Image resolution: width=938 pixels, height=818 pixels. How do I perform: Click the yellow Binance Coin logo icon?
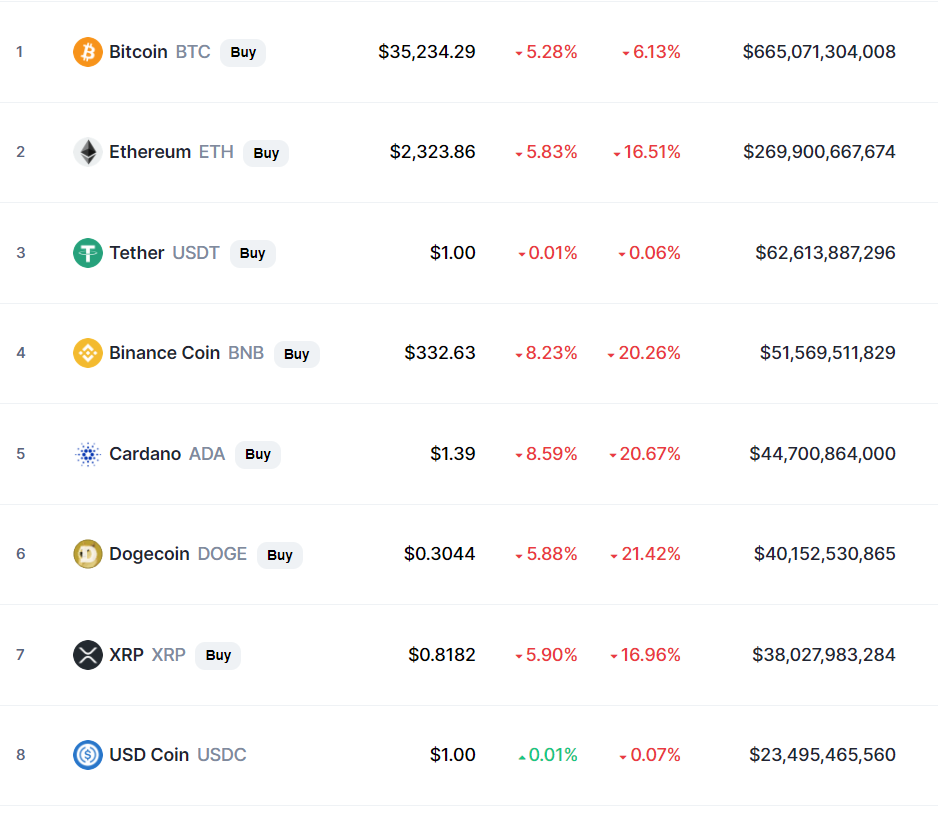tap(88, 353)
